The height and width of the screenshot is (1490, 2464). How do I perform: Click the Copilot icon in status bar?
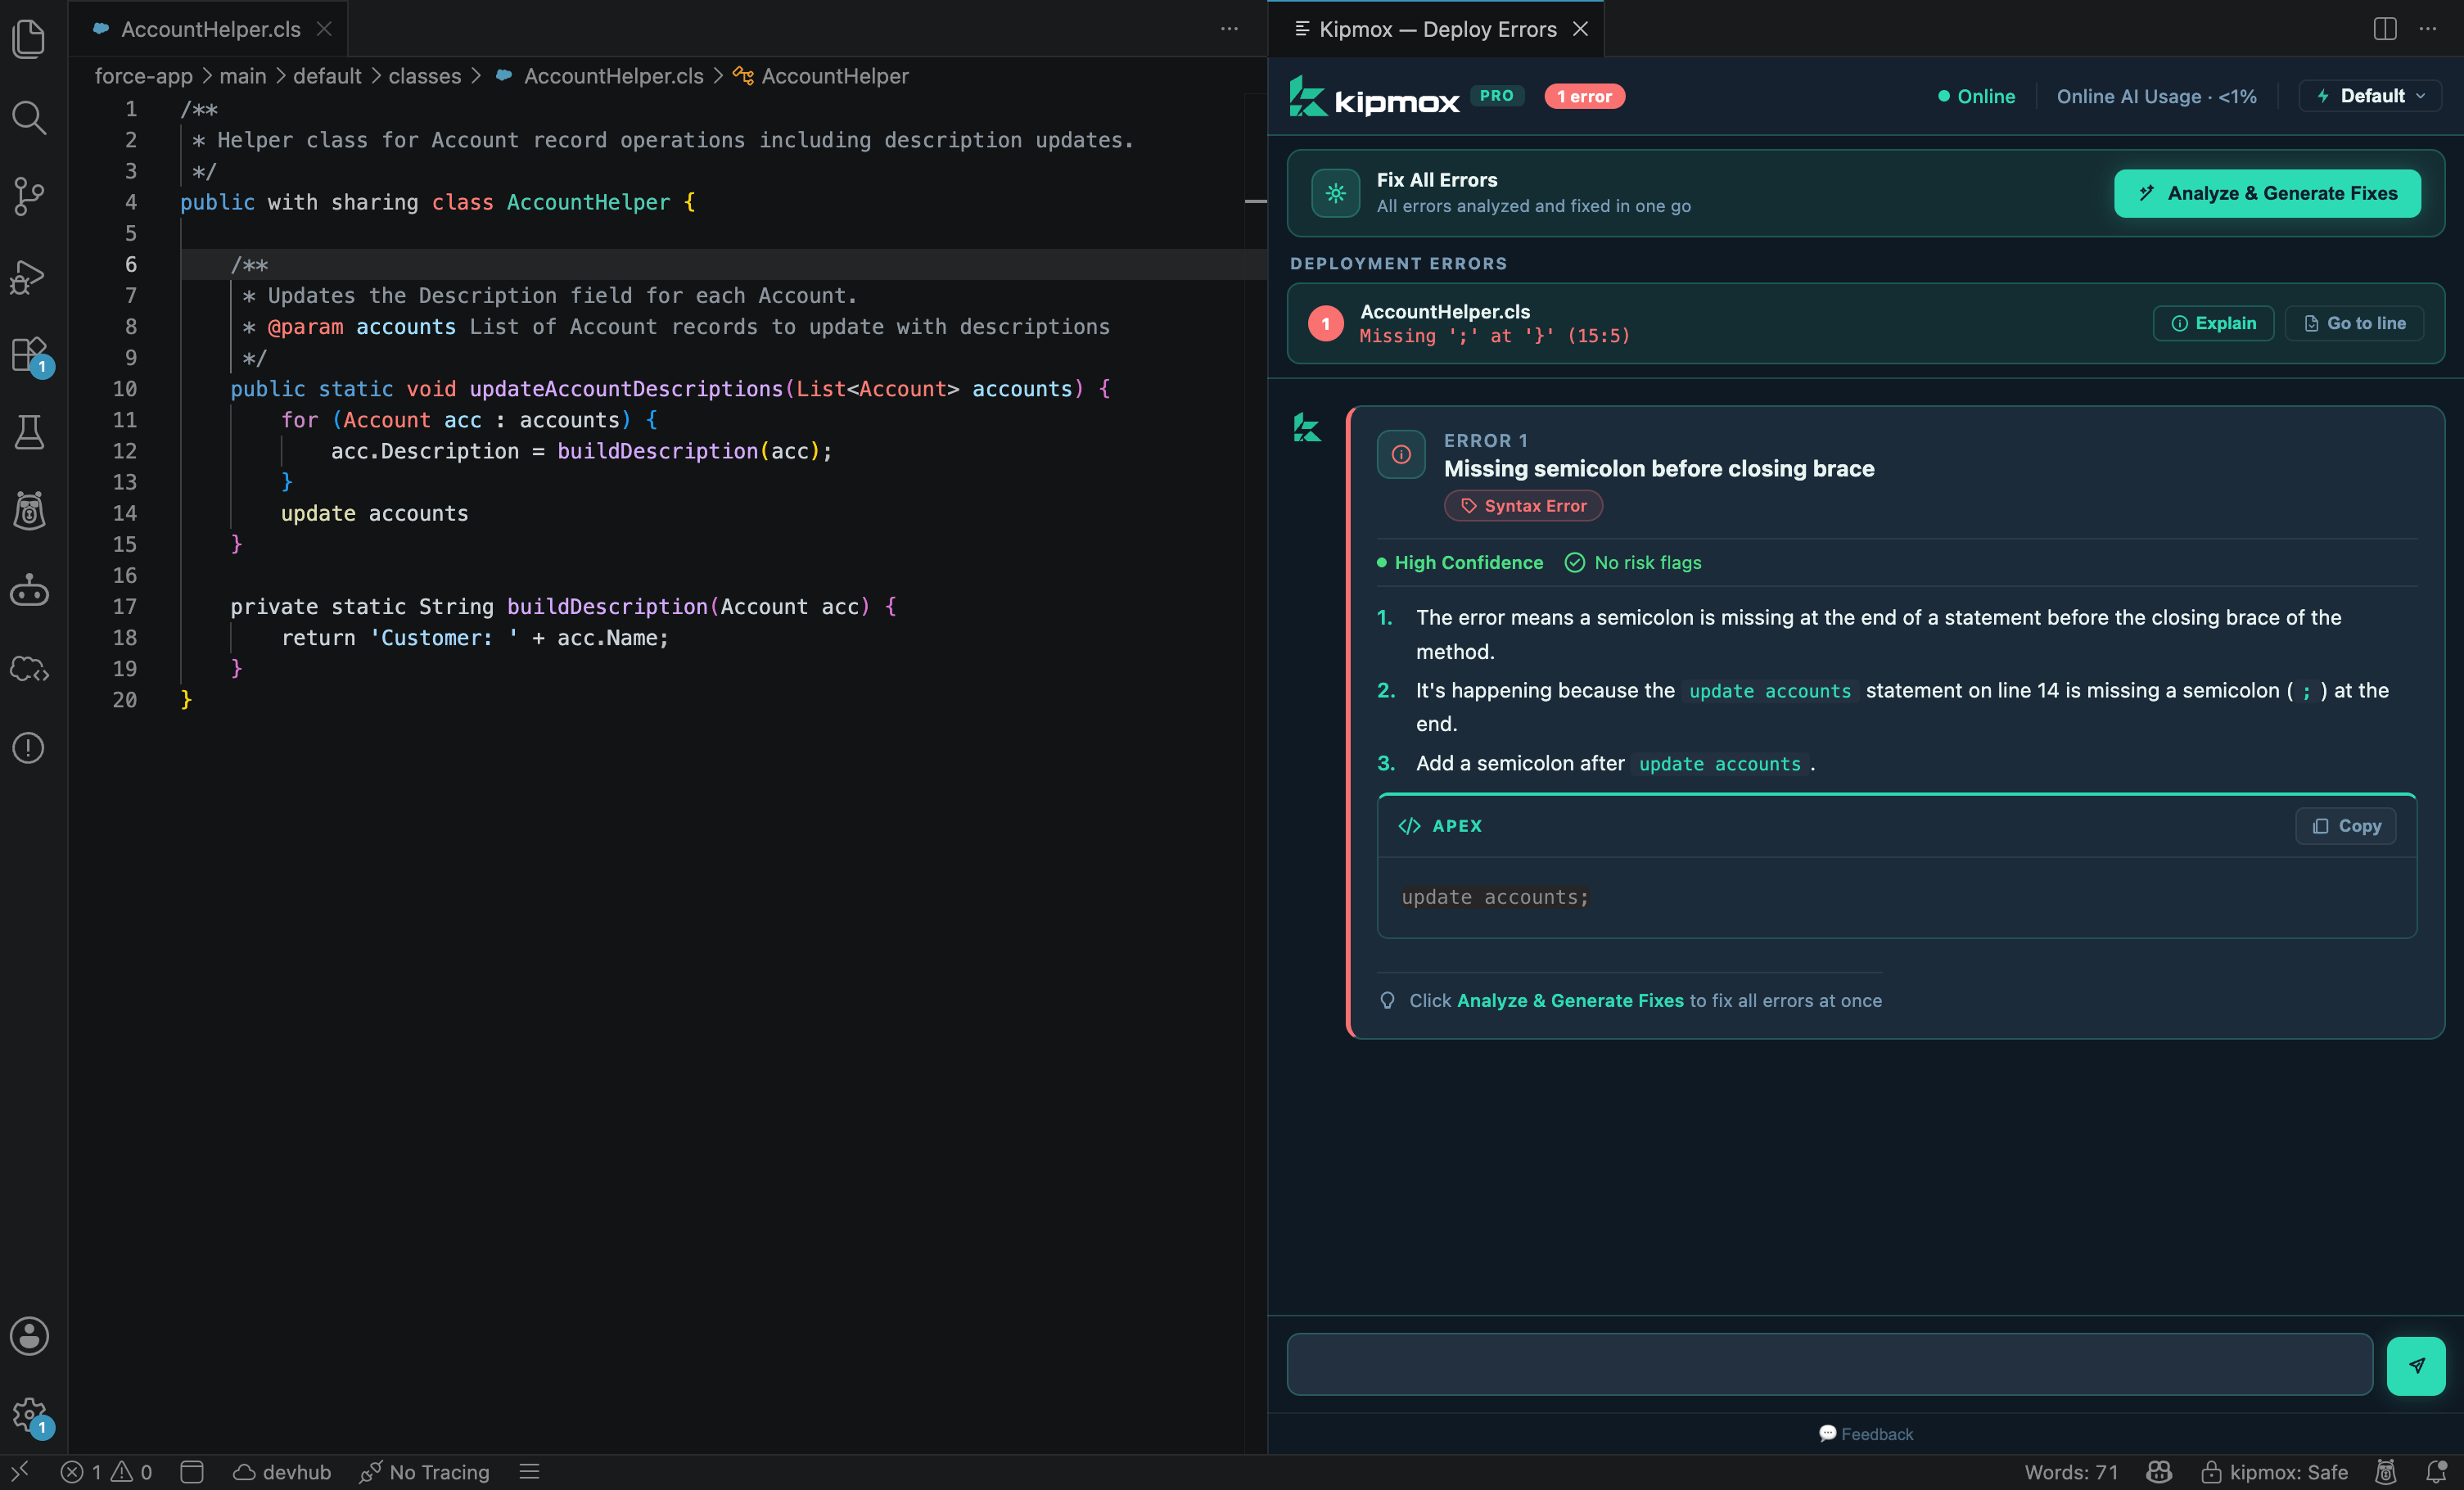pos(2159,1471)
